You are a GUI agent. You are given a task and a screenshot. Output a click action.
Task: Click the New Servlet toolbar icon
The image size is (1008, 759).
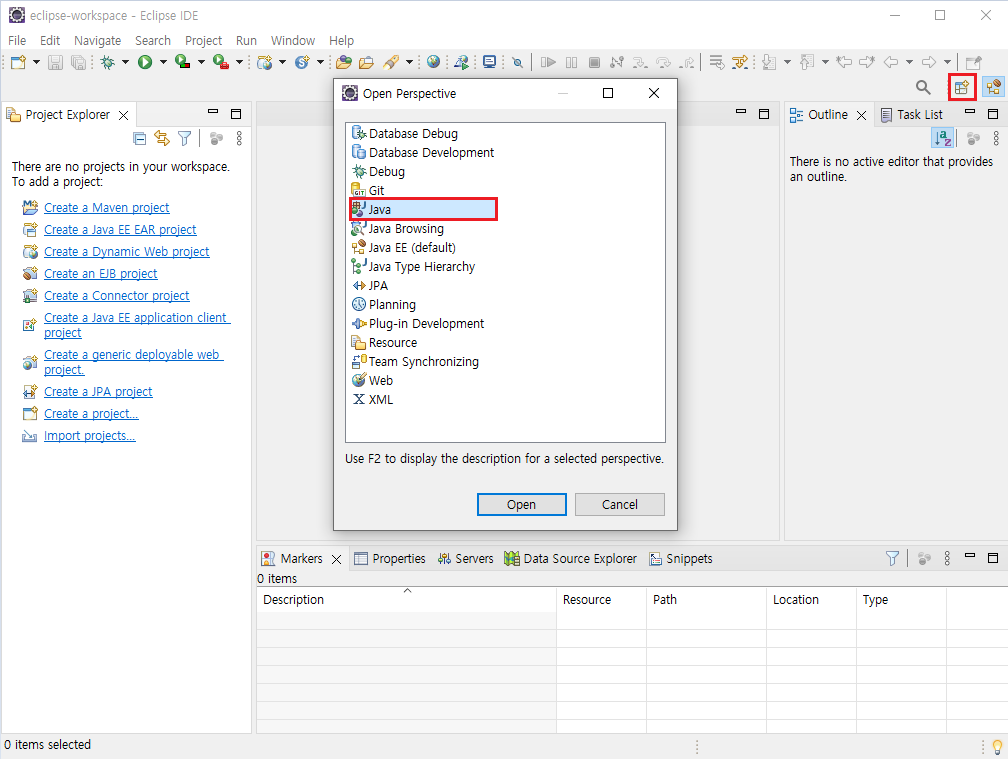pyautogui.click(x=302, y=62)
